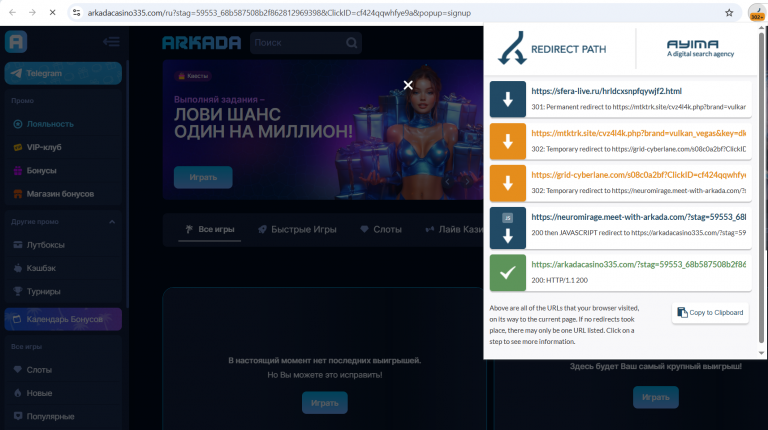Click the Redirect Path logo

point(552,48)
